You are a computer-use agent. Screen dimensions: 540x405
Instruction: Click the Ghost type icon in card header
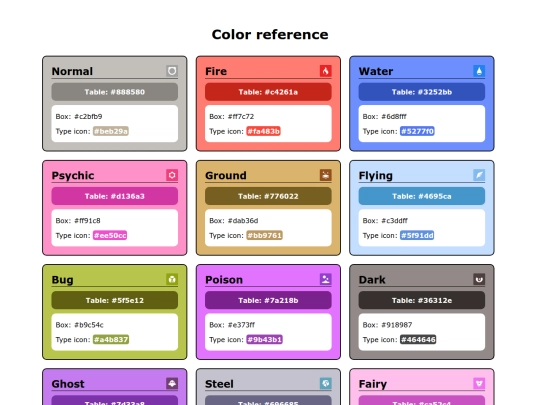(172, 383)
